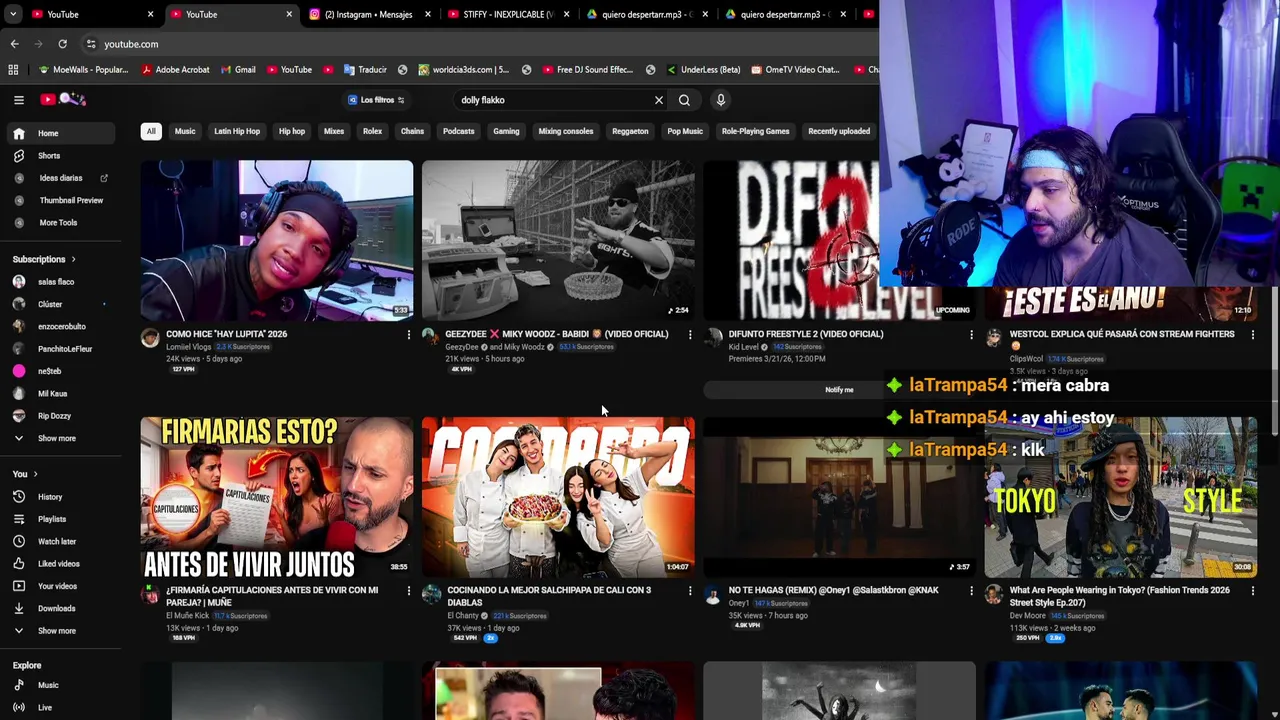The image size is (1280, 720).
Task: Open options menu for COMO HICE HAY LUPITA video
Action: (x=408, y=335)
